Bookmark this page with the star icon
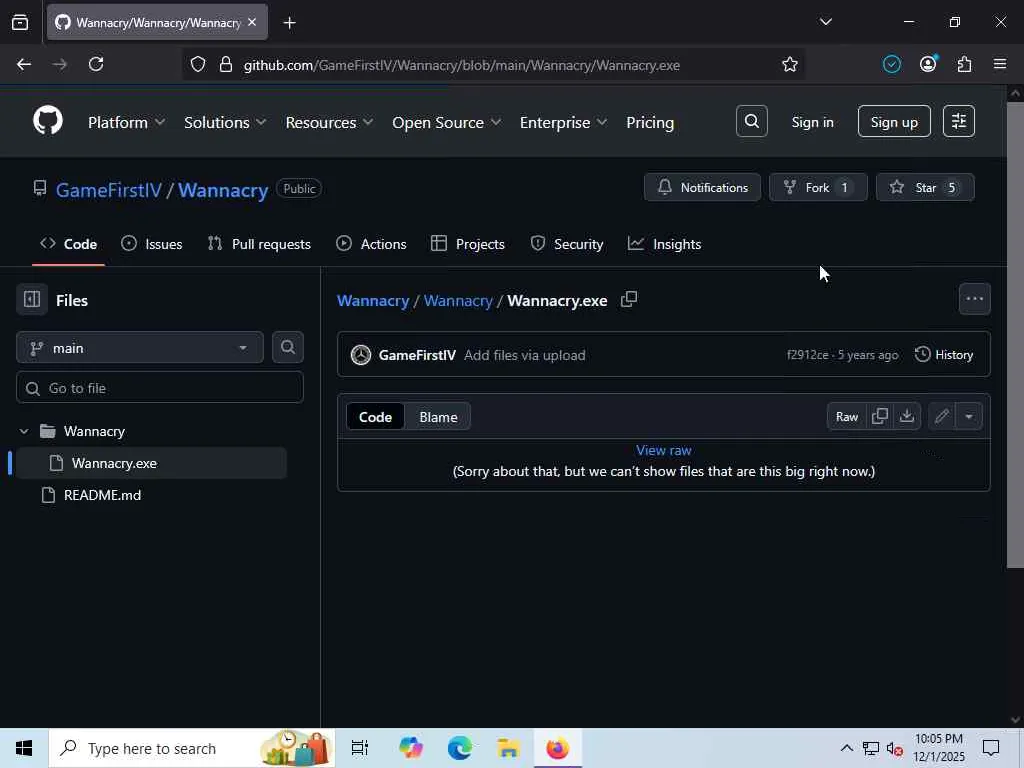Screen dimensions: 1024x768 [x=790, y=65]
